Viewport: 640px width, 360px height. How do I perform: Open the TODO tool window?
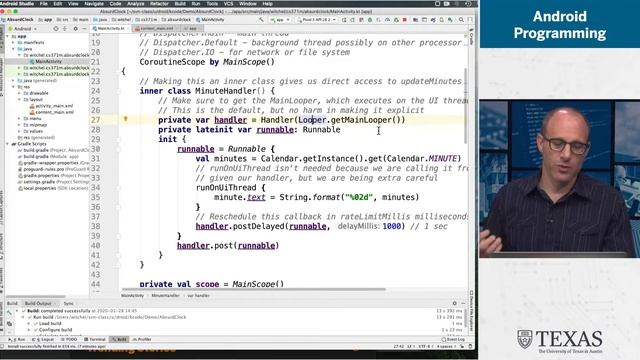(x=69, y=339)
